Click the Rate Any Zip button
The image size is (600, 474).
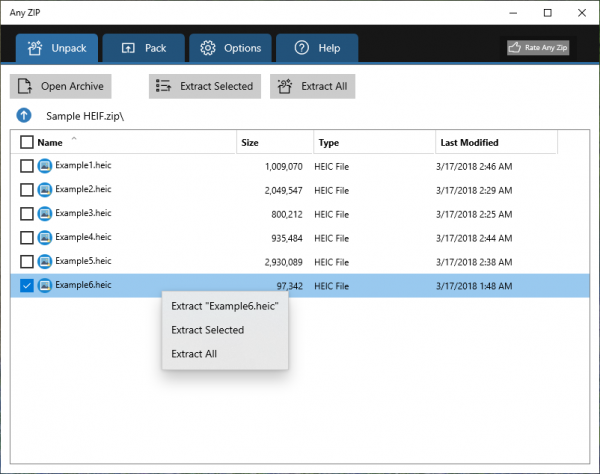click(538, 47)
